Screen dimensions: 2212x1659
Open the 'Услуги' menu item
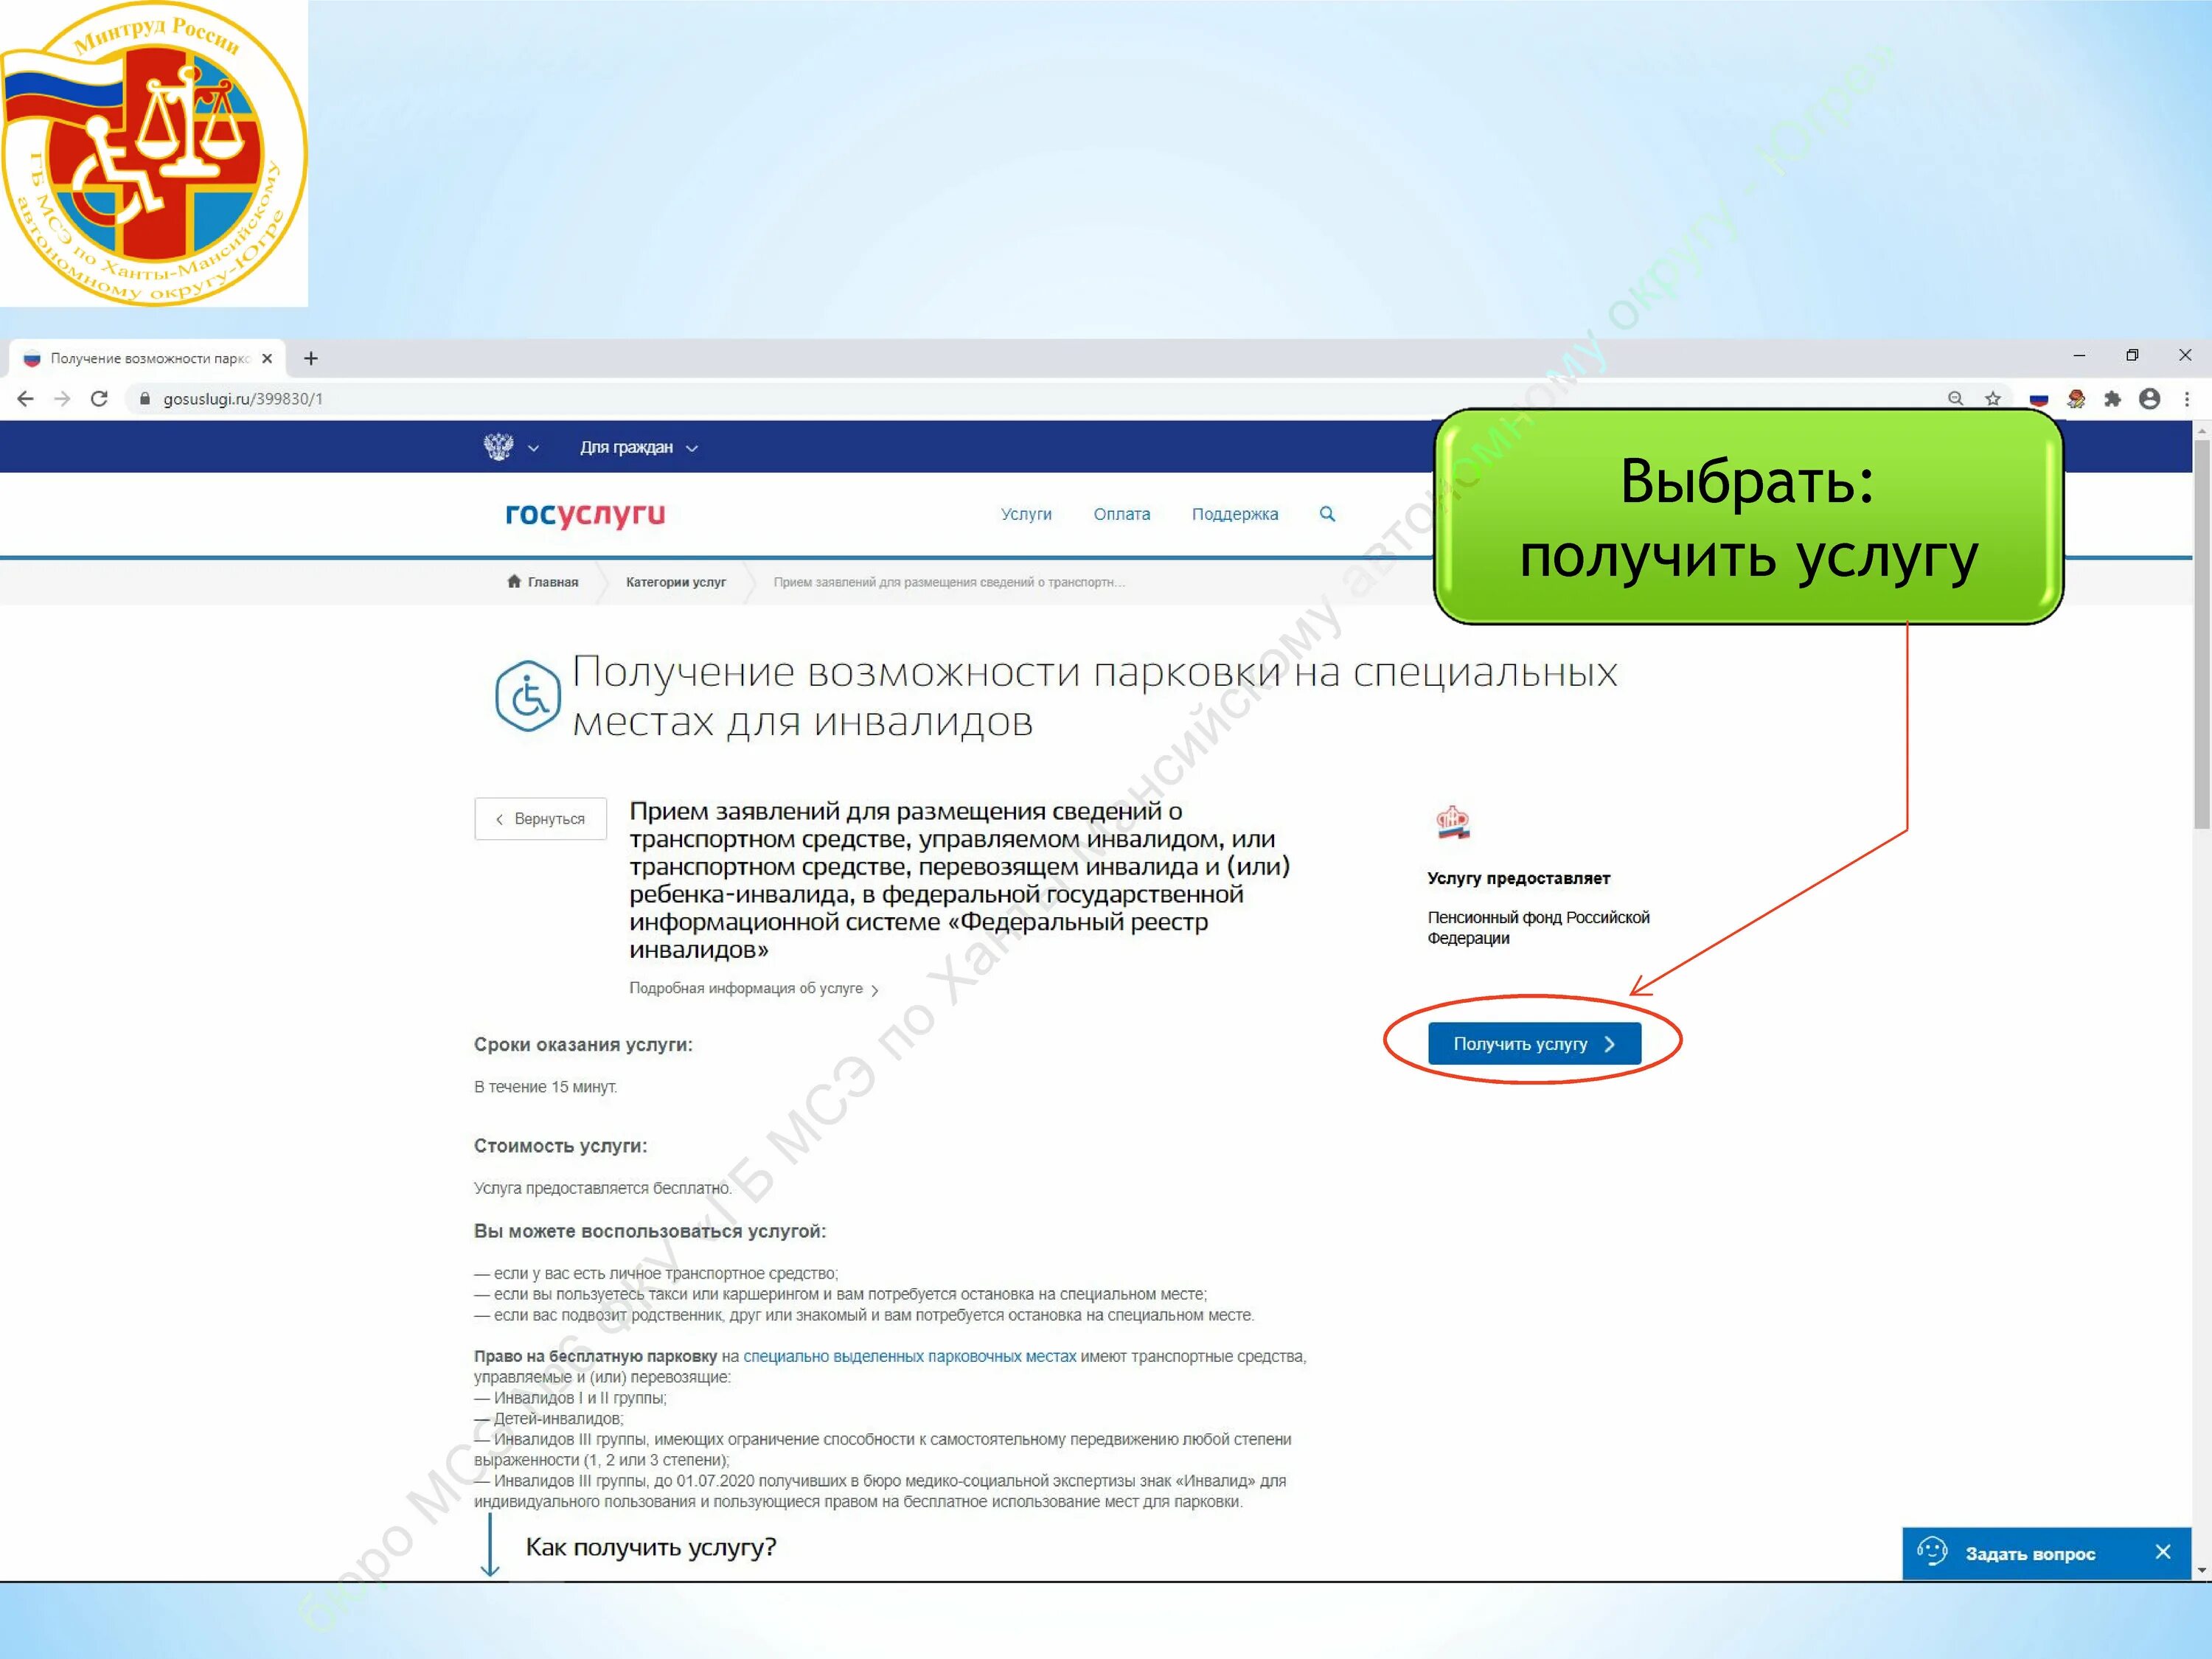pyautogui.click(x=1026, y=514)
